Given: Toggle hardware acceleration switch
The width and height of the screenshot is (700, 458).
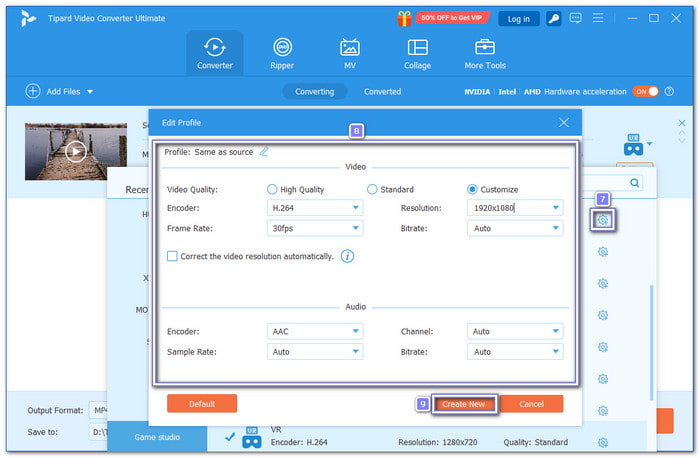Looking at the screenshot, I should [645, 91].
